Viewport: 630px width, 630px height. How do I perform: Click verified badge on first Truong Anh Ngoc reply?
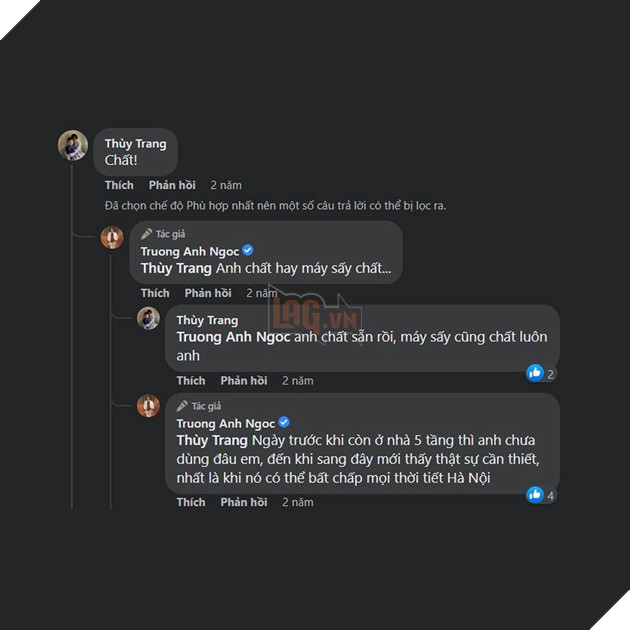point(248,251)
